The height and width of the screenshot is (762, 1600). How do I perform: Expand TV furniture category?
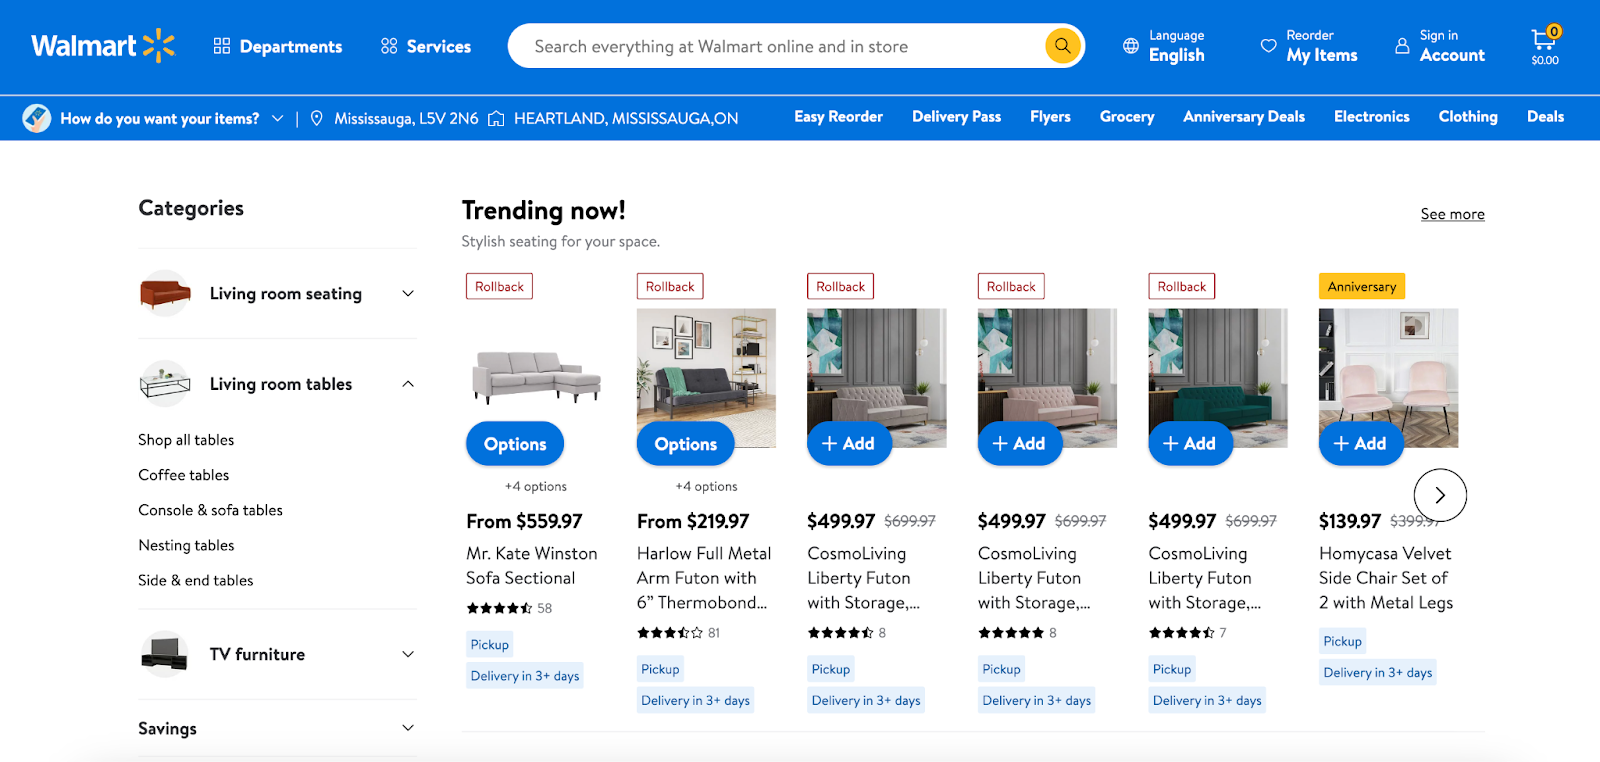[x=408, y=654]
